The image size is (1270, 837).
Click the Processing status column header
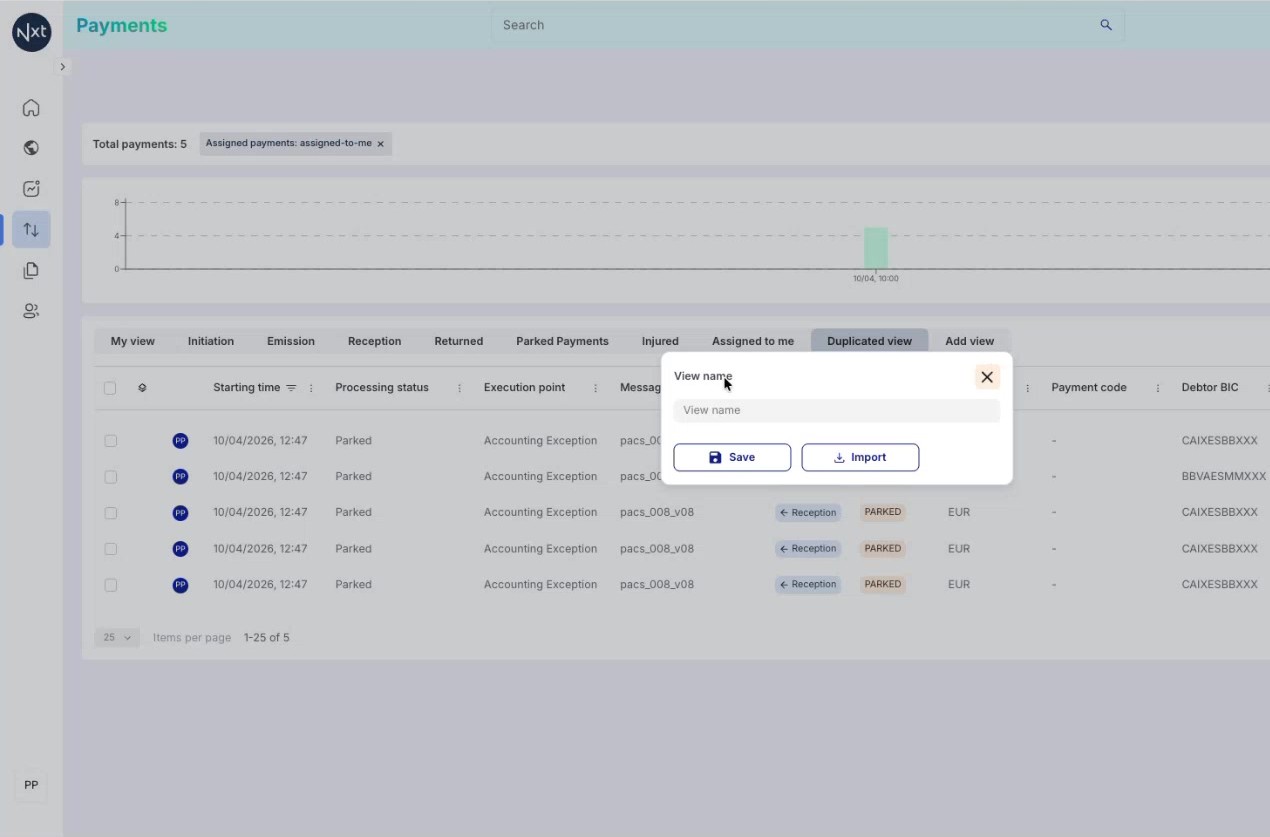pos(382,388)
